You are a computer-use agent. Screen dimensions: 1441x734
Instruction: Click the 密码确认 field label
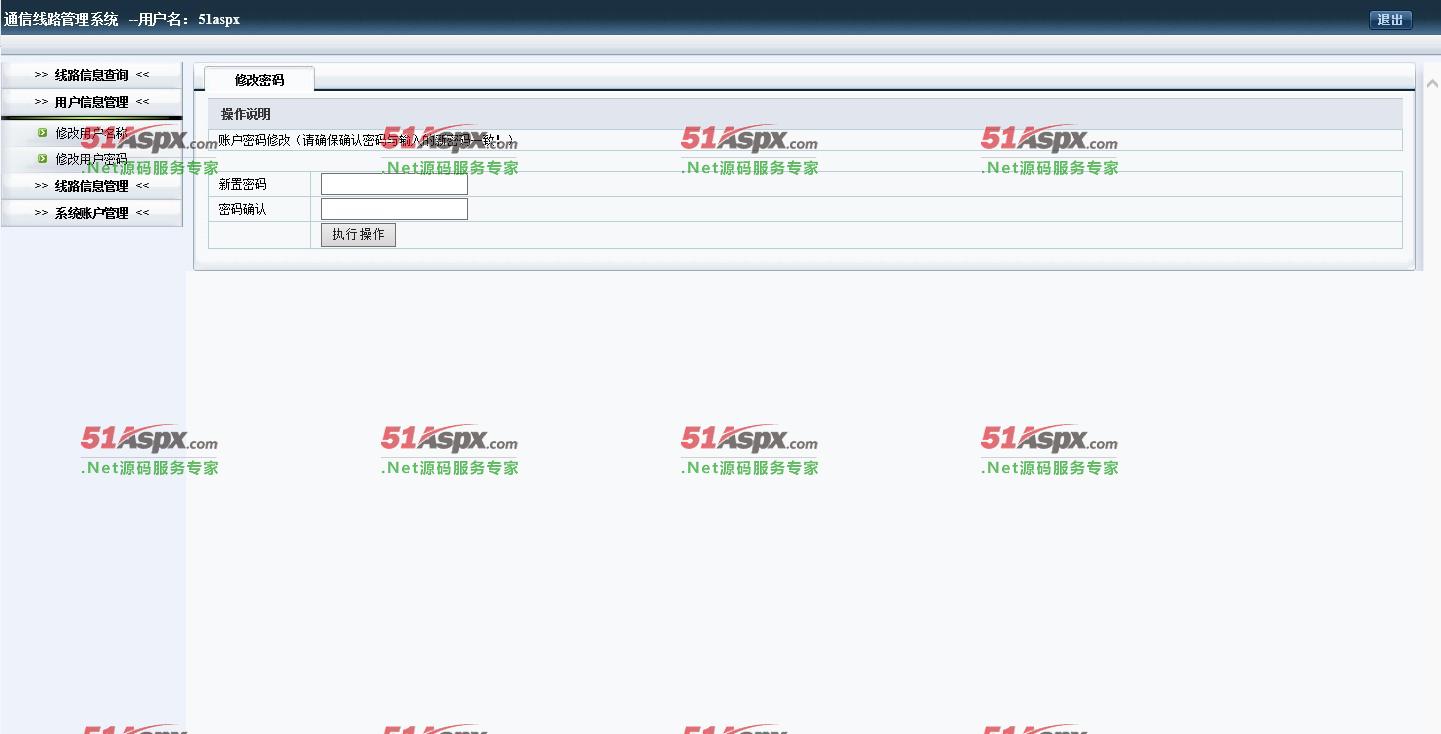tap(243, 209)
